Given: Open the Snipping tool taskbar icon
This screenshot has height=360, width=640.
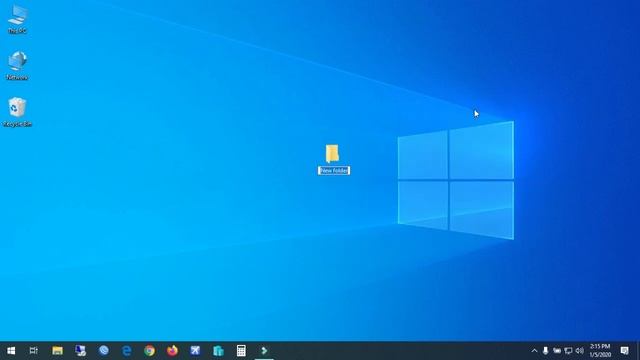Looking at the screenshot, I should 195,351.
